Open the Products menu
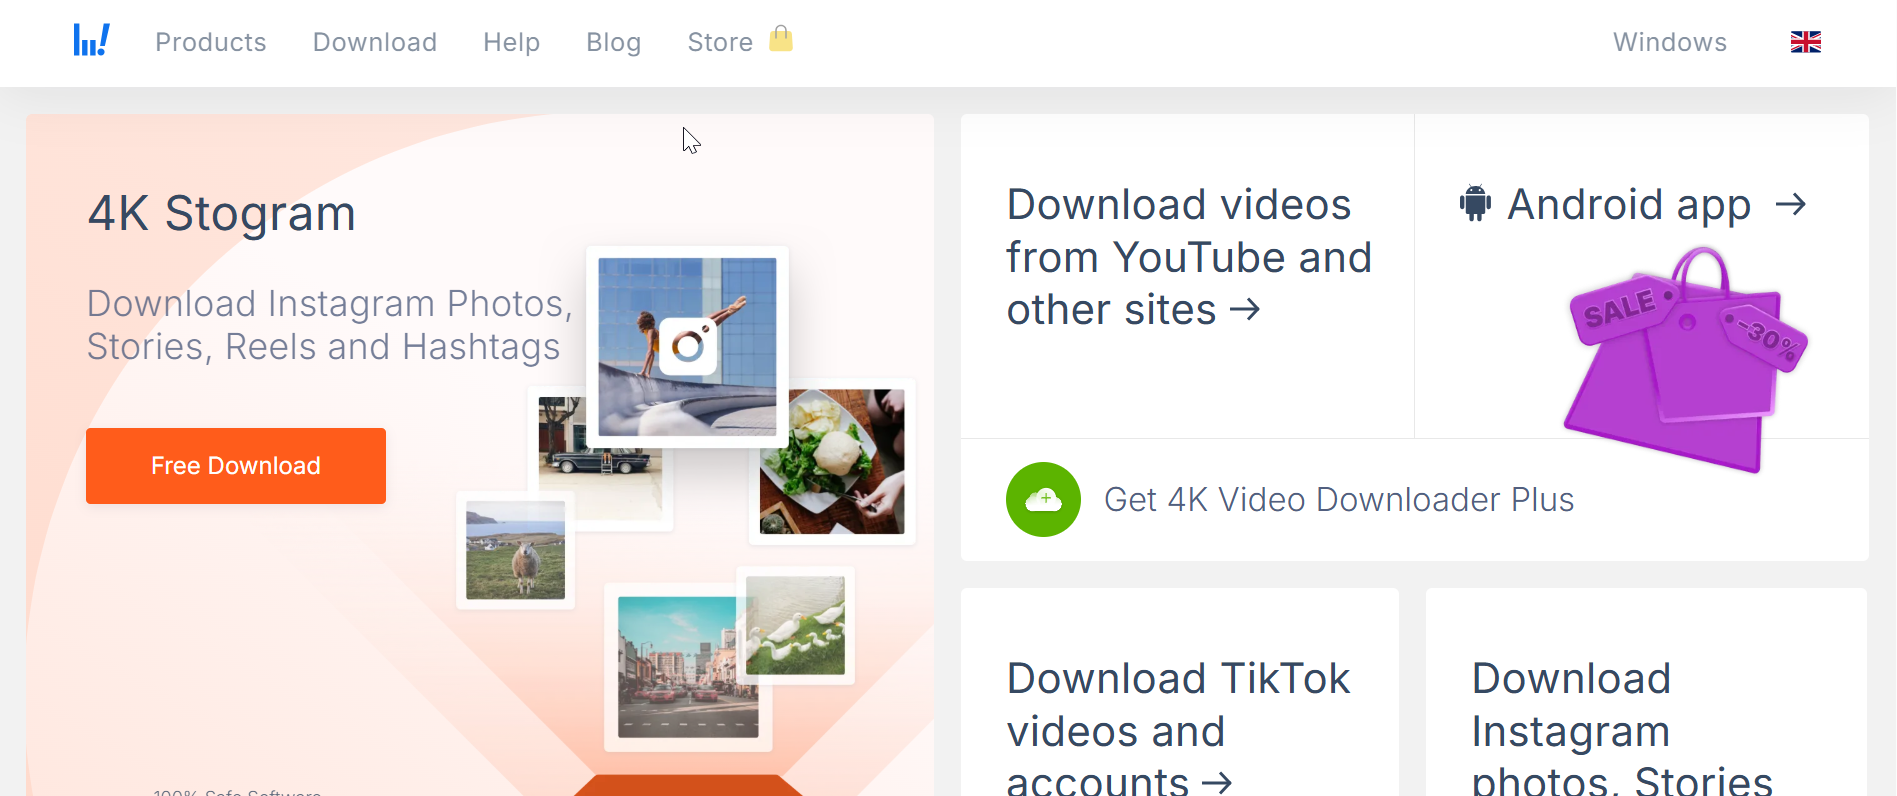Viewport: 1897px width, 796px height. click(211, 42)
